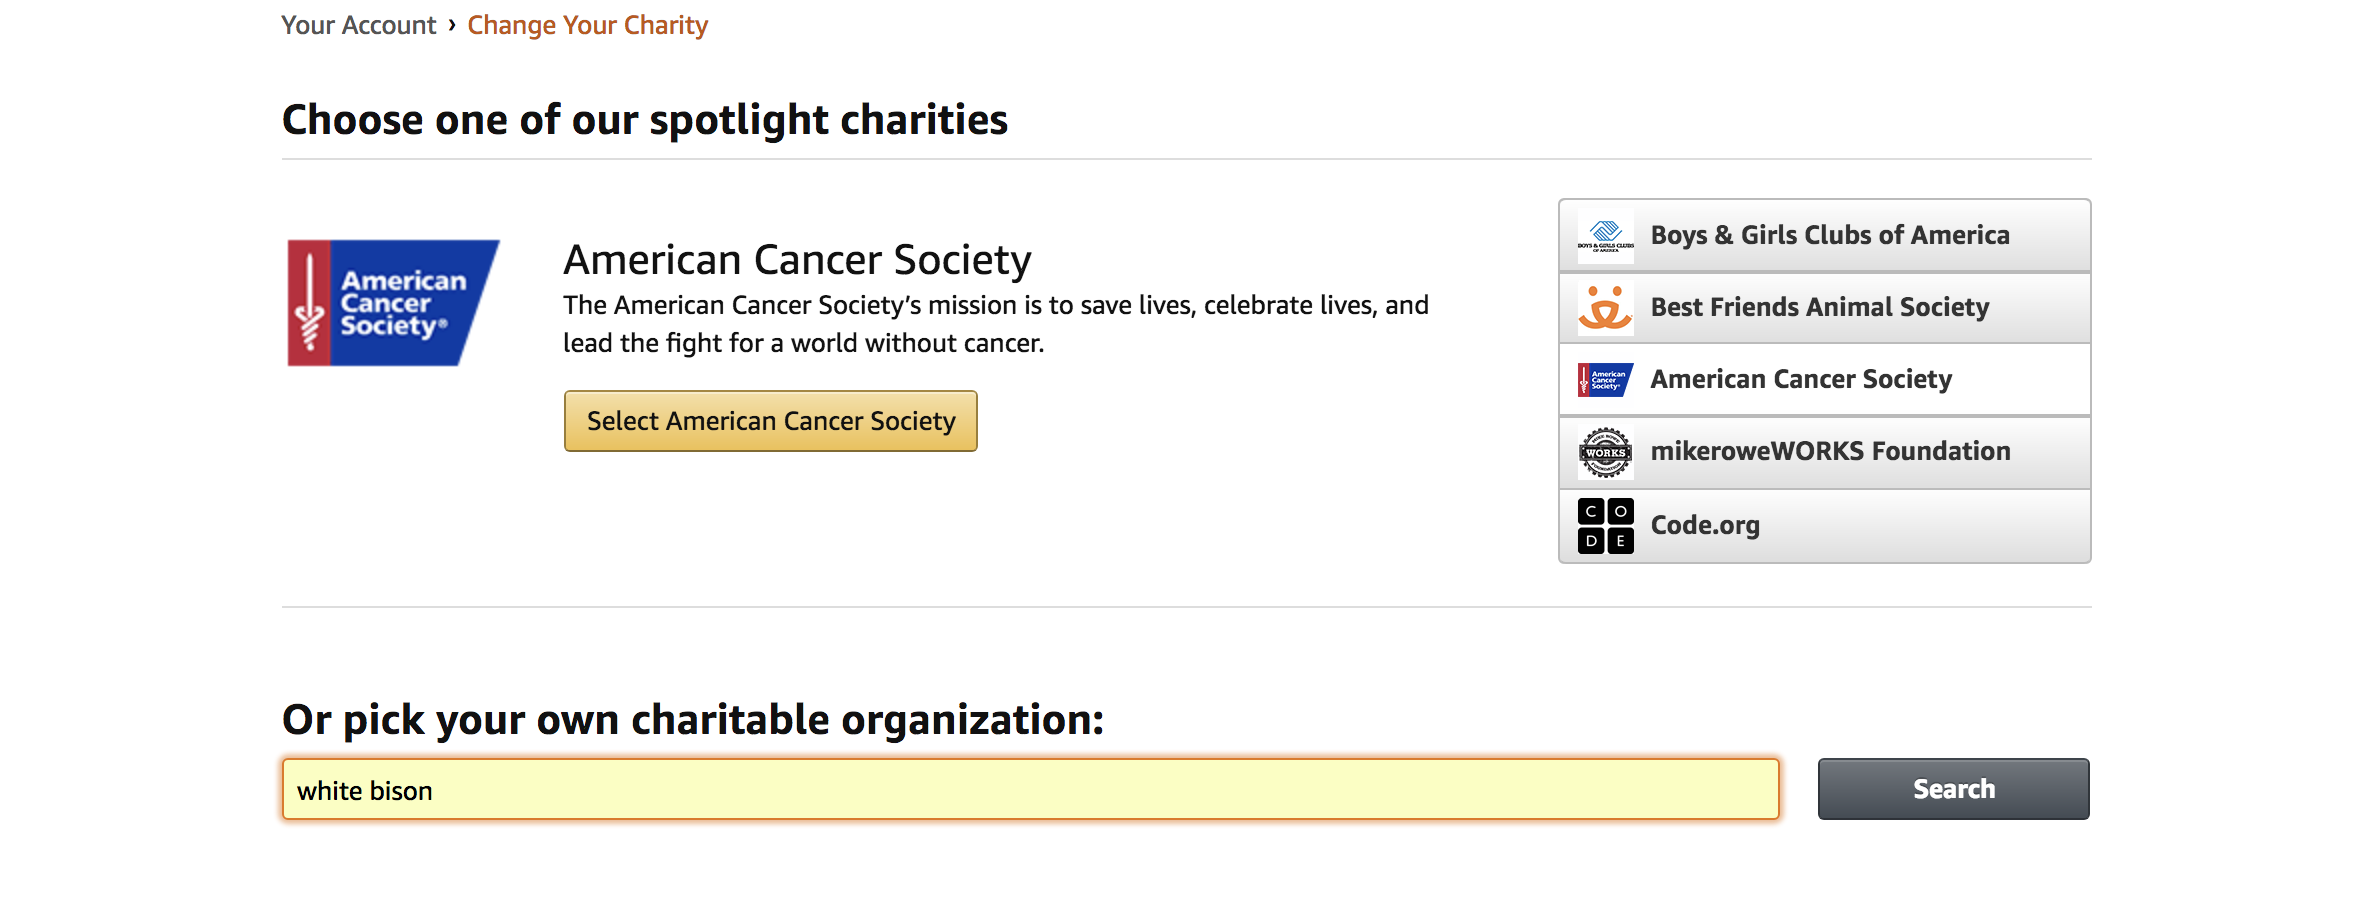Viewport: 2374px width, 924px height.
Task: Click the large American Cancer Society logo
Action: pos(393,303)
